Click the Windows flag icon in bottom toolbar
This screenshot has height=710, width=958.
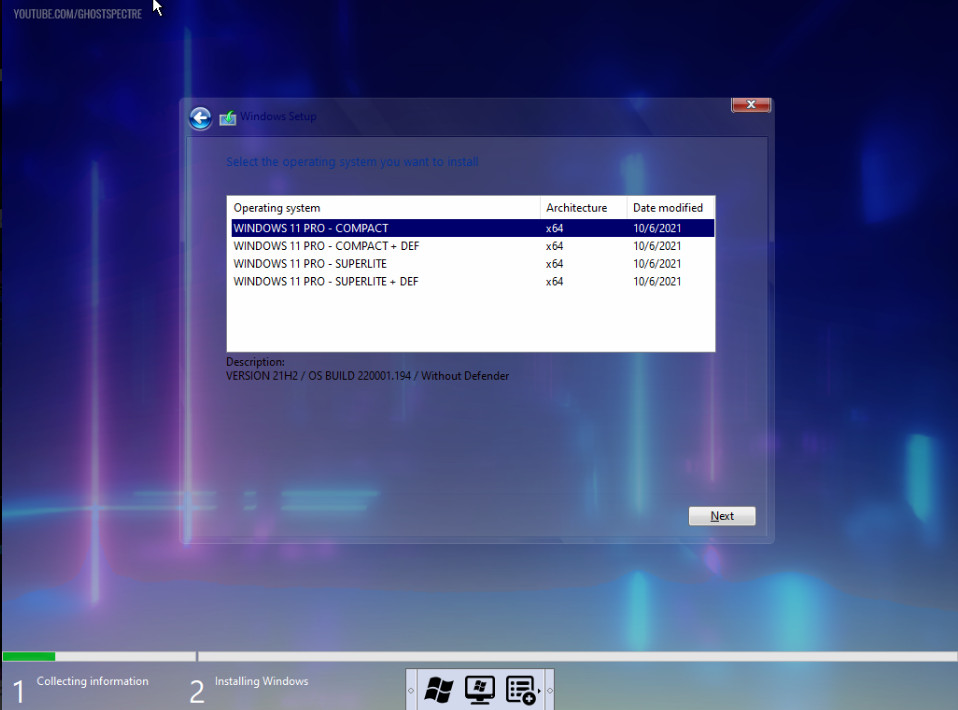439,690
